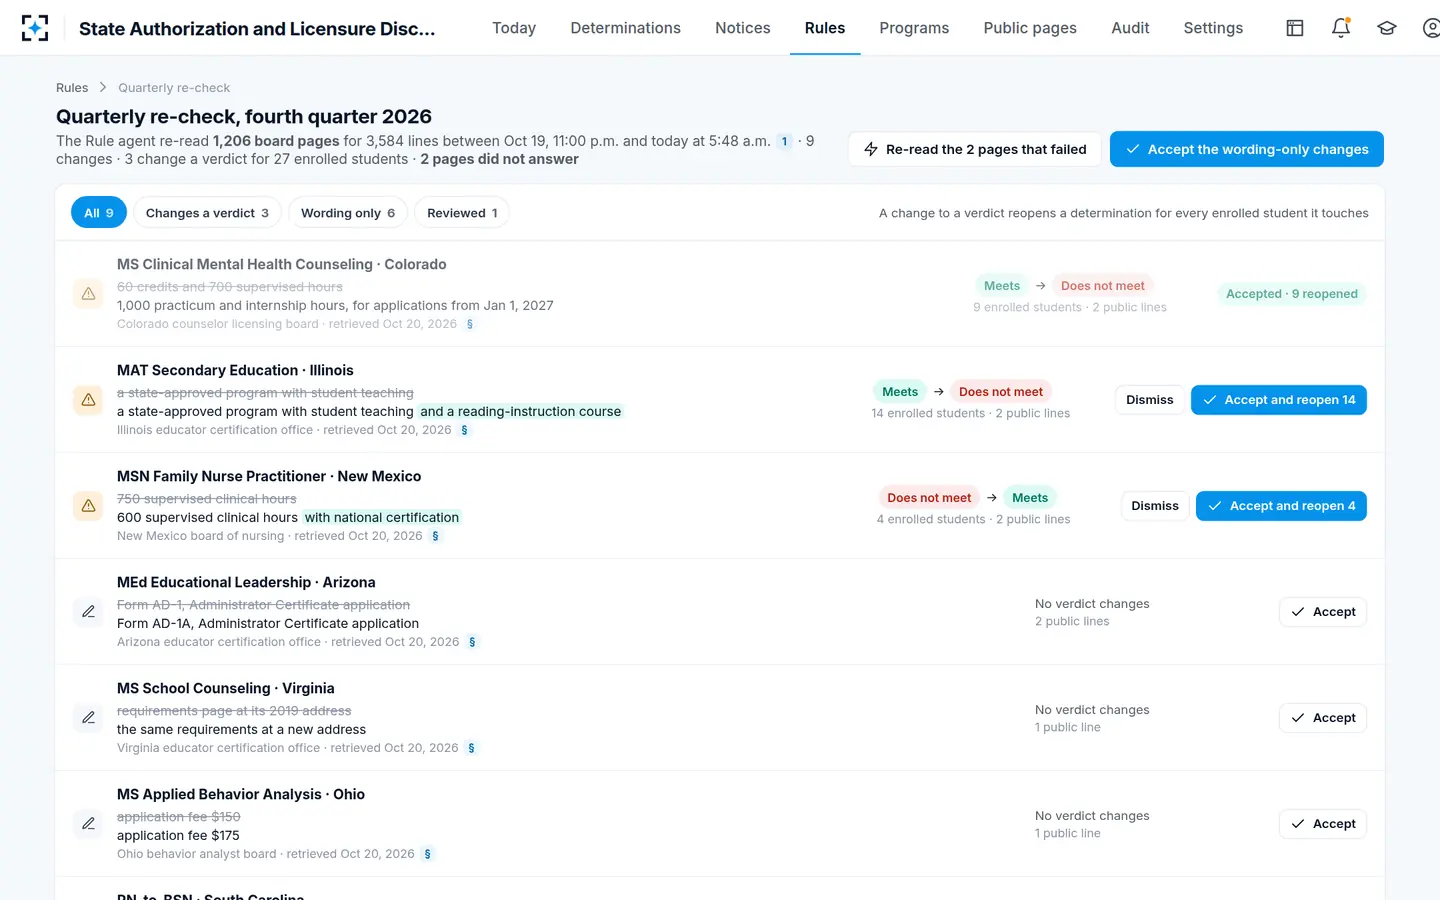Viewport: 1440px width, 900px height.
Task: Accept the MEd Educational Leadership Arizona change
Action: coord(1323,612)
